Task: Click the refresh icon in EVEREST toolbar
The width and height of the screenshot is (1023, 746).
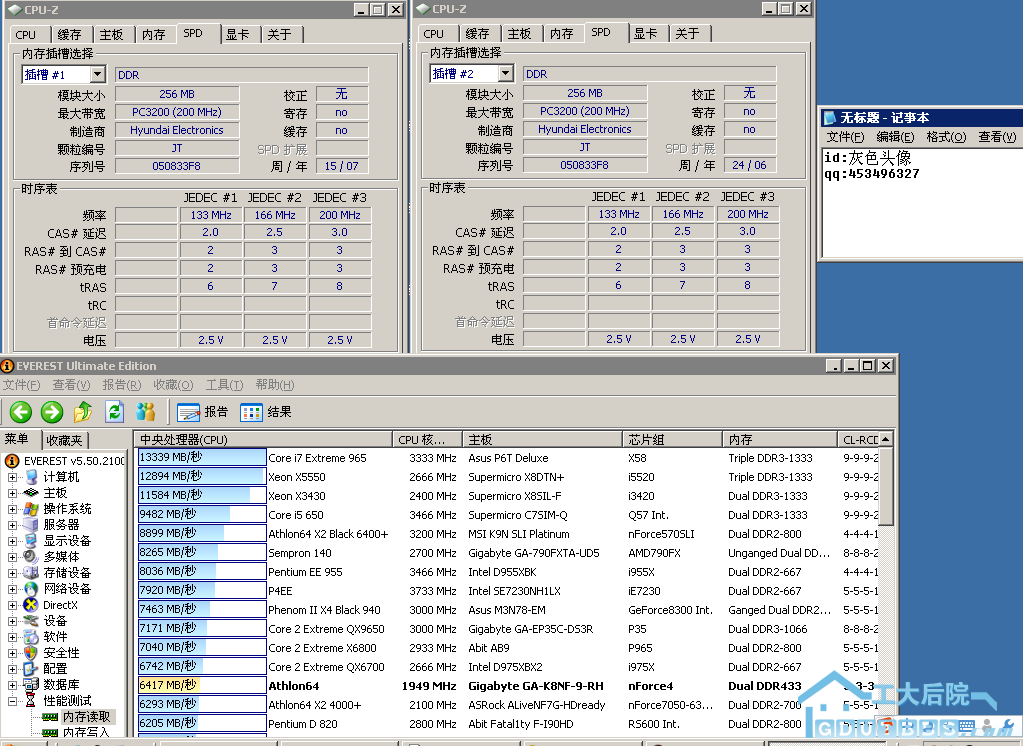Action: pos(115,412)
